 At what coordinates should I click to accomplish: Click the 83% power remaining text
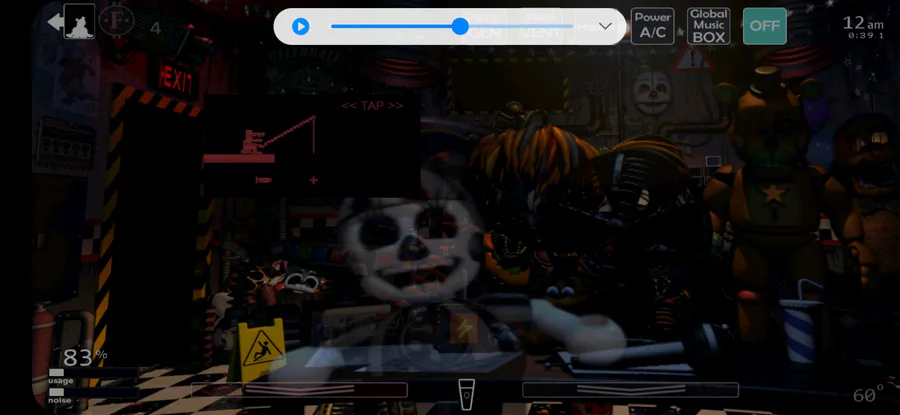(x=85, y=358)
